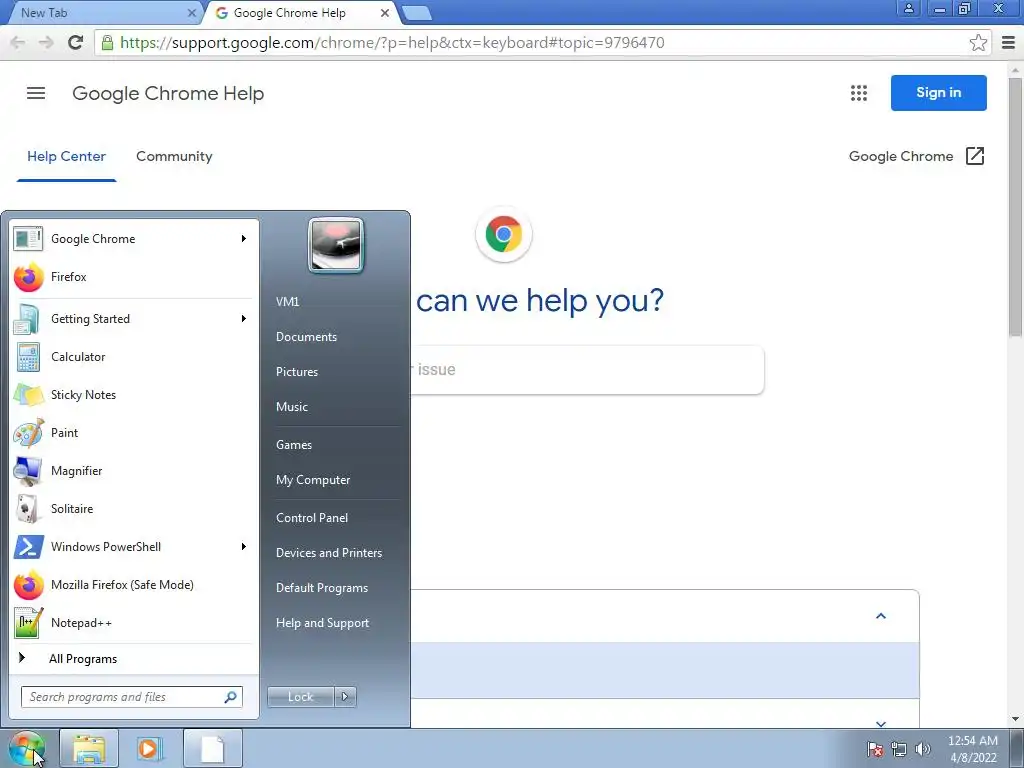Open Windows Explorer from the taskbar

click(89, 748)
